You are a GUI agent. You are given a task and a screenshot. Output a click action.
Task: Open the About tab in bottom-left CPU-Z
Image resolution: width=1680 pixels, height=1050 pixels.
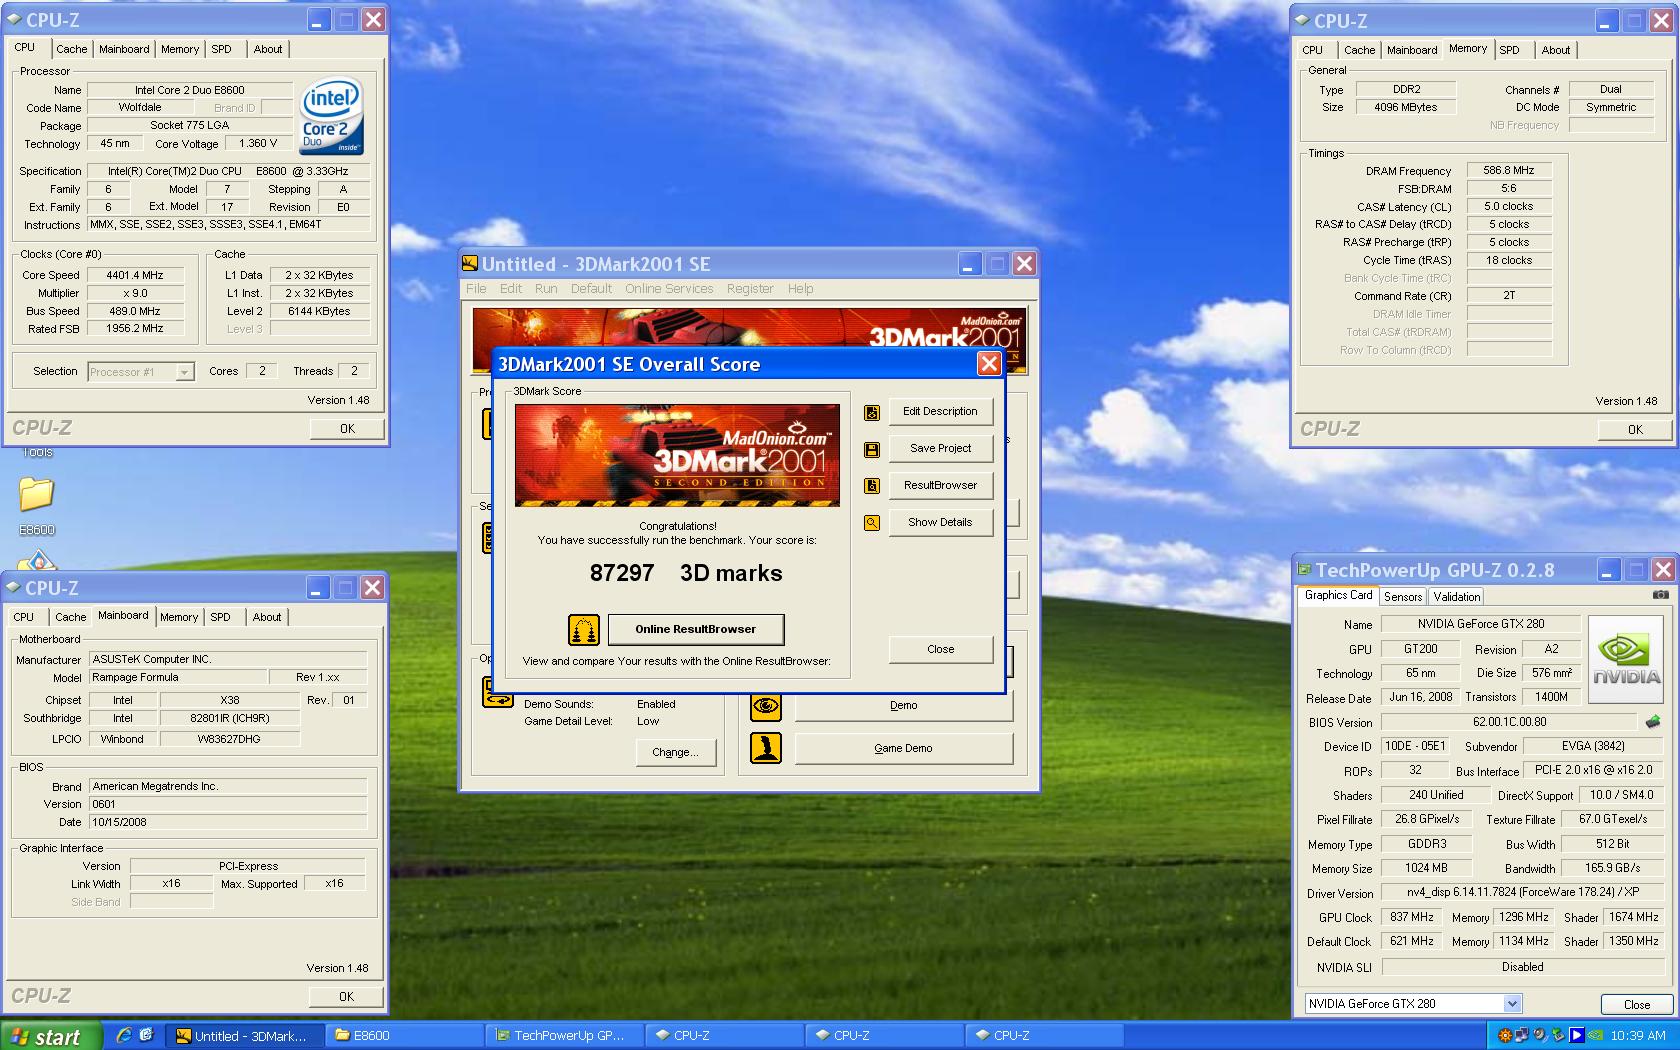point(267,617)
